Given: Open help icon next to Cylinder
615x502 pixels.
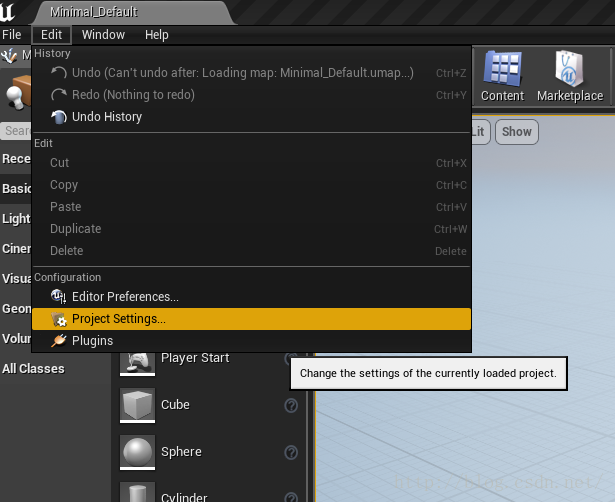Looking at the screenshot, I should click(291, 497).
